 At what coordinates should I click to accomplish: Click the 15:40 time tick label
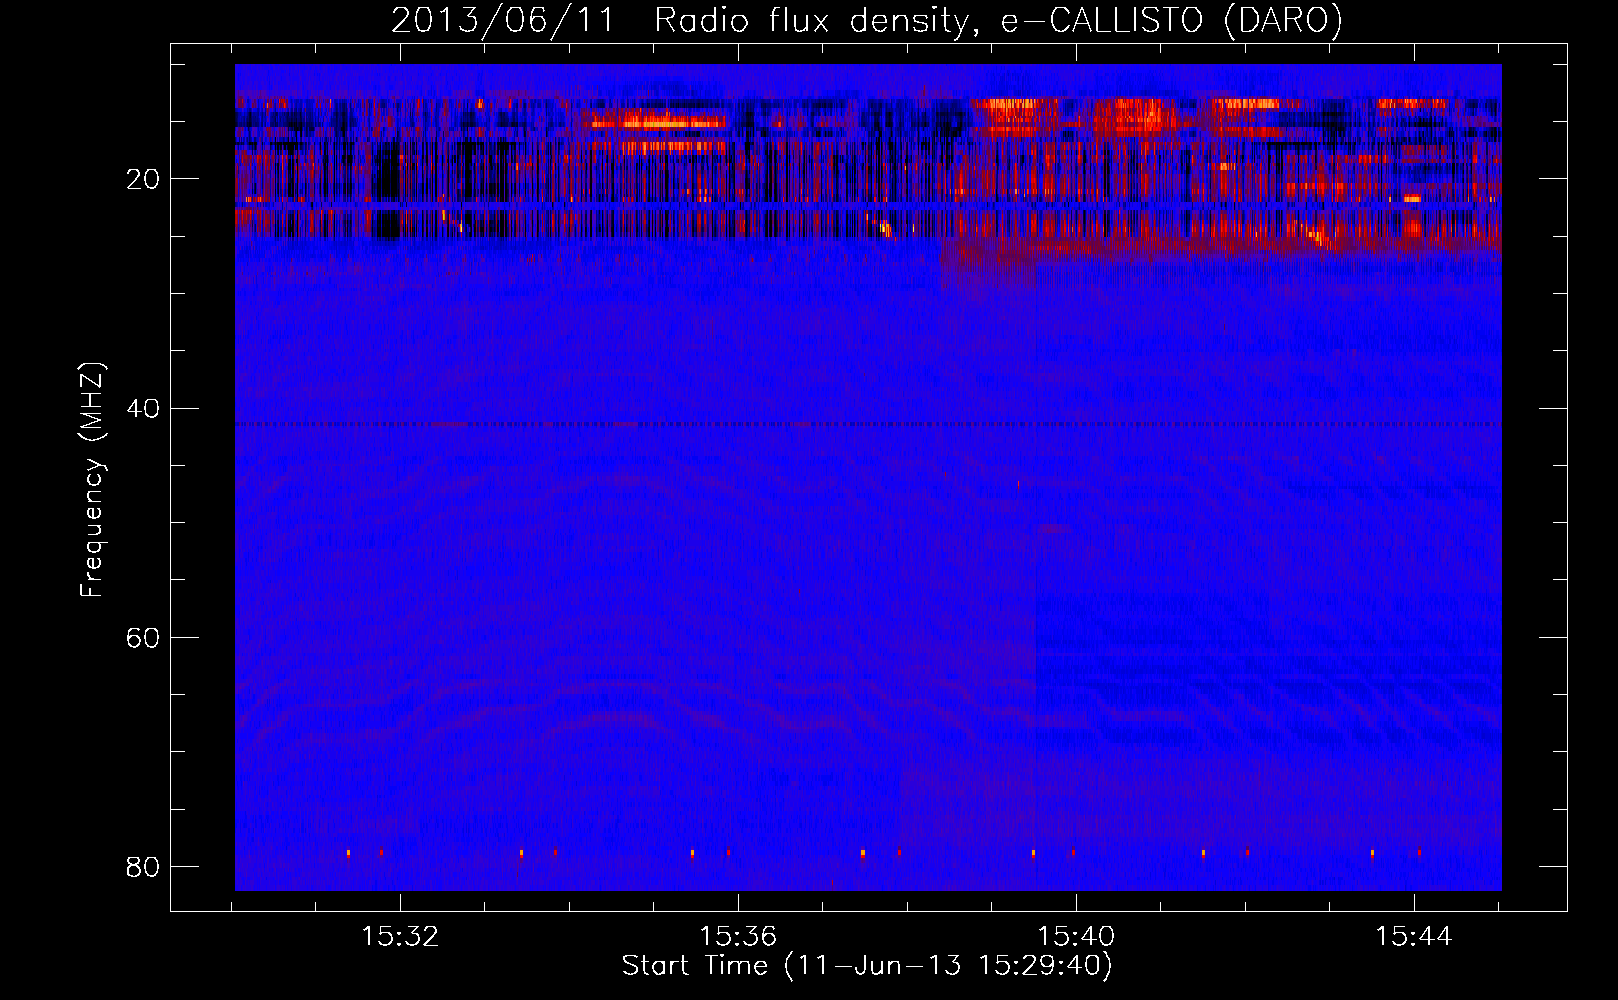pos(1076,937)
